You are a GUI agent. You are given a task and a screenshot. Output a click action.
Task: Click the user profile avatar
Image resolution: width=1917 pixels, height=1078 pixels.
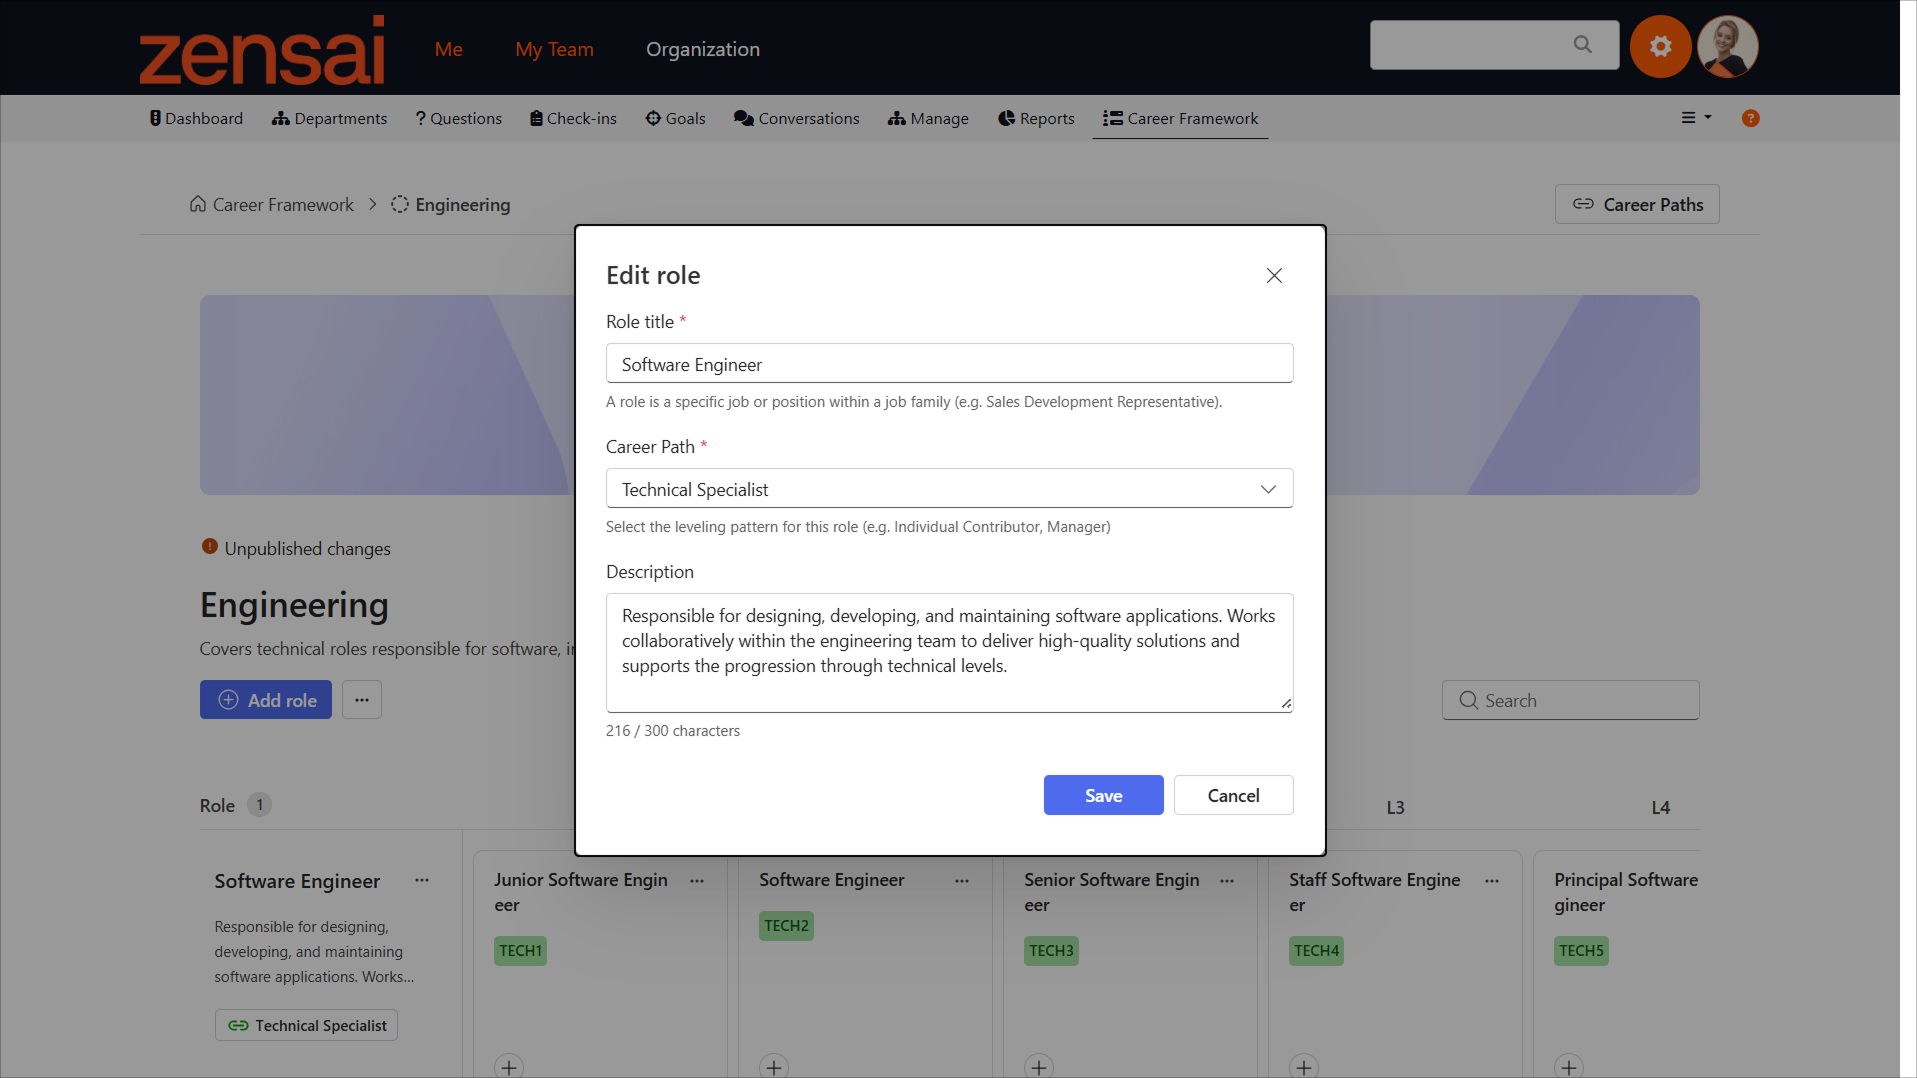pos(1727,46)
